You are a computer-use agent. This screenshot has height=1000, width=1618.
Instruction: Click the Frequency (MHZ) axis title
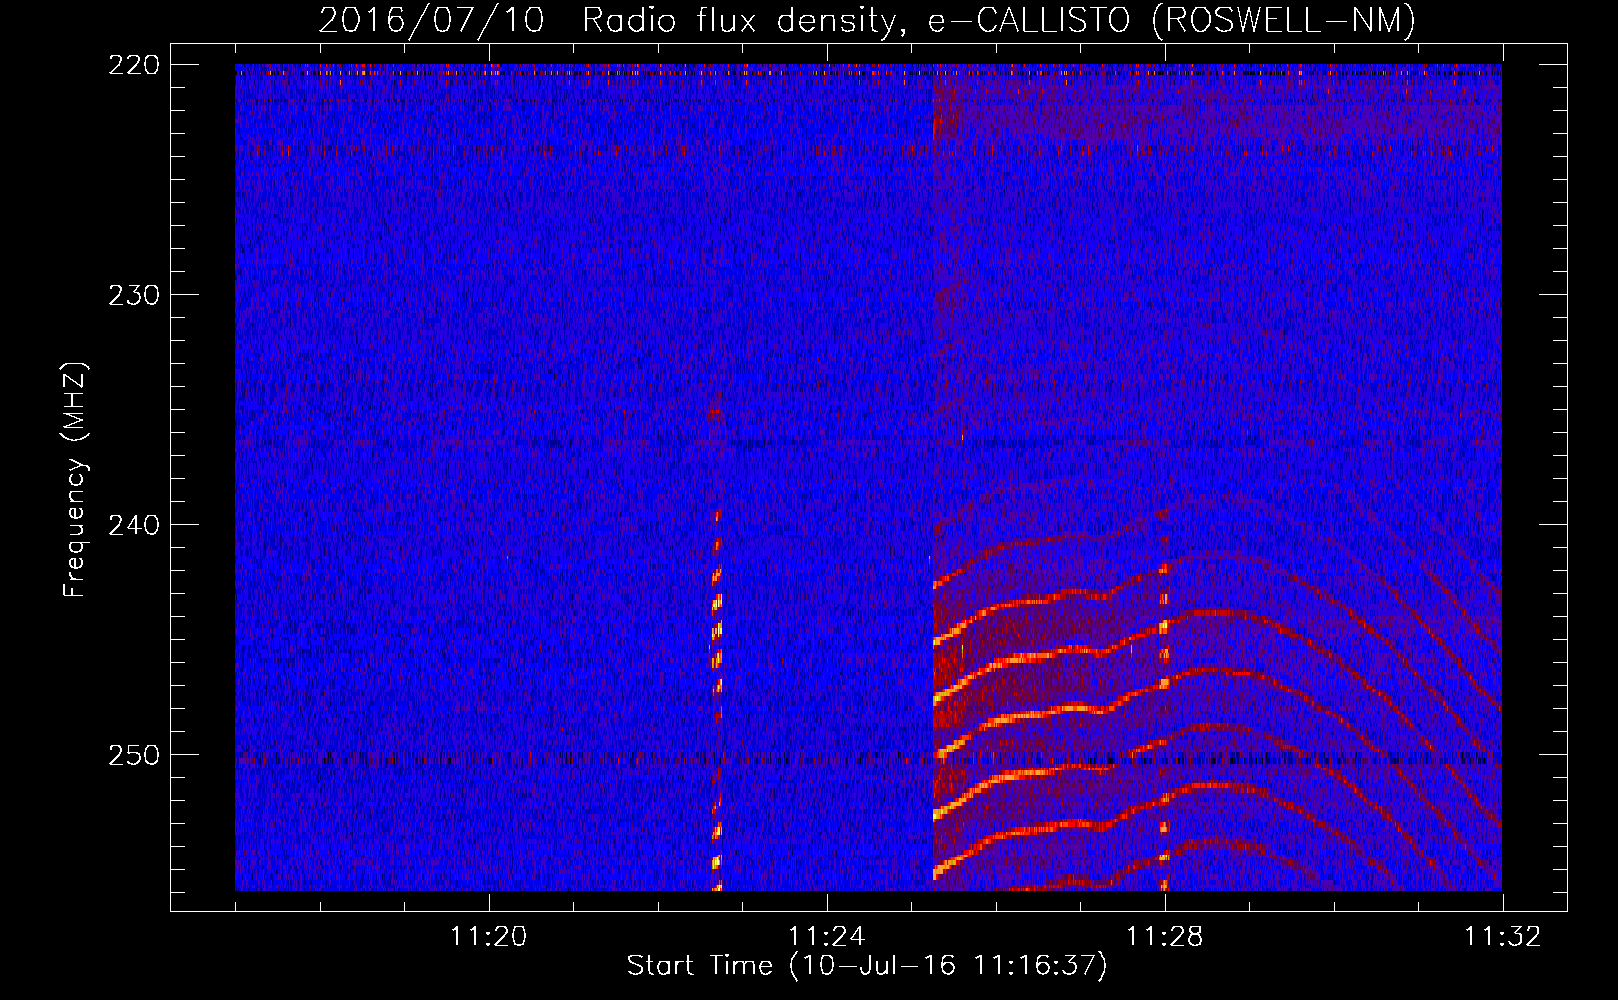click(x=75, y=479)
